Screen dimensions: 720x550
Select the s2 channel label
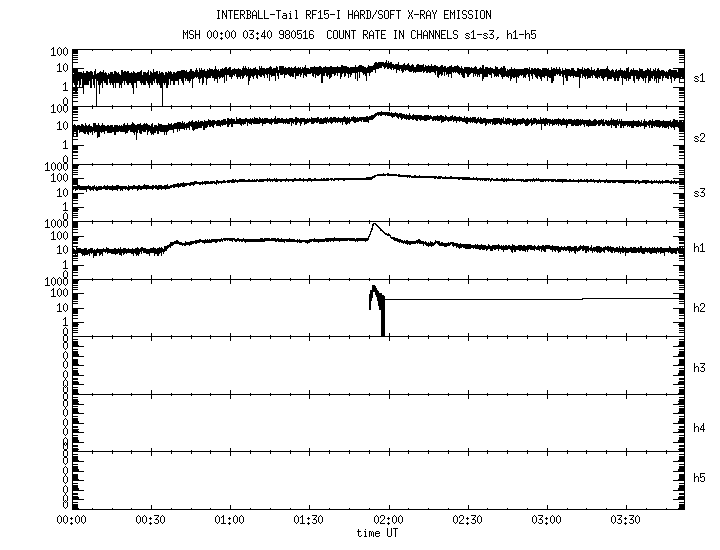pos(700,137)
